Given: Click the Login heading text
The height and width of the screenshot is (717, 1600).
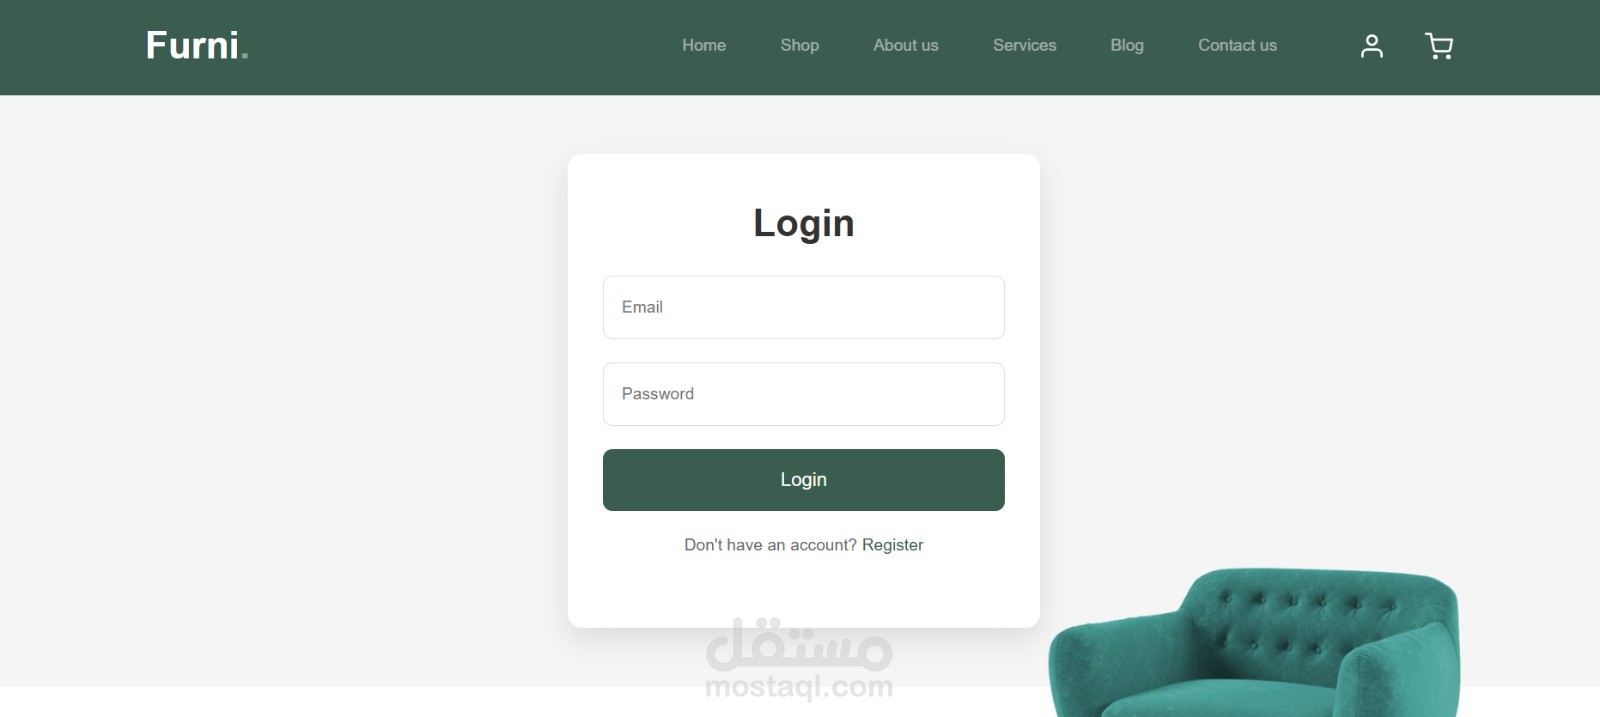Looking at the screenshot, I should coord(804,223).
